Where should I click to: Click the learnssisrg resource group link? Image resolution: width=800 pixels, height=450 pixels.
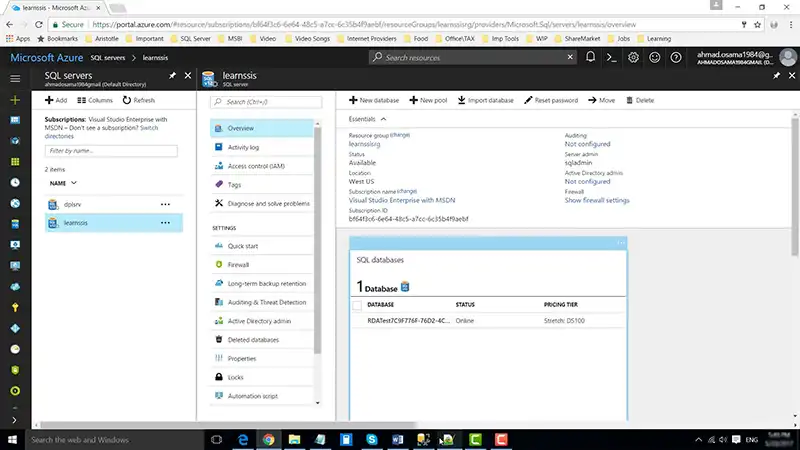(364, 144)
